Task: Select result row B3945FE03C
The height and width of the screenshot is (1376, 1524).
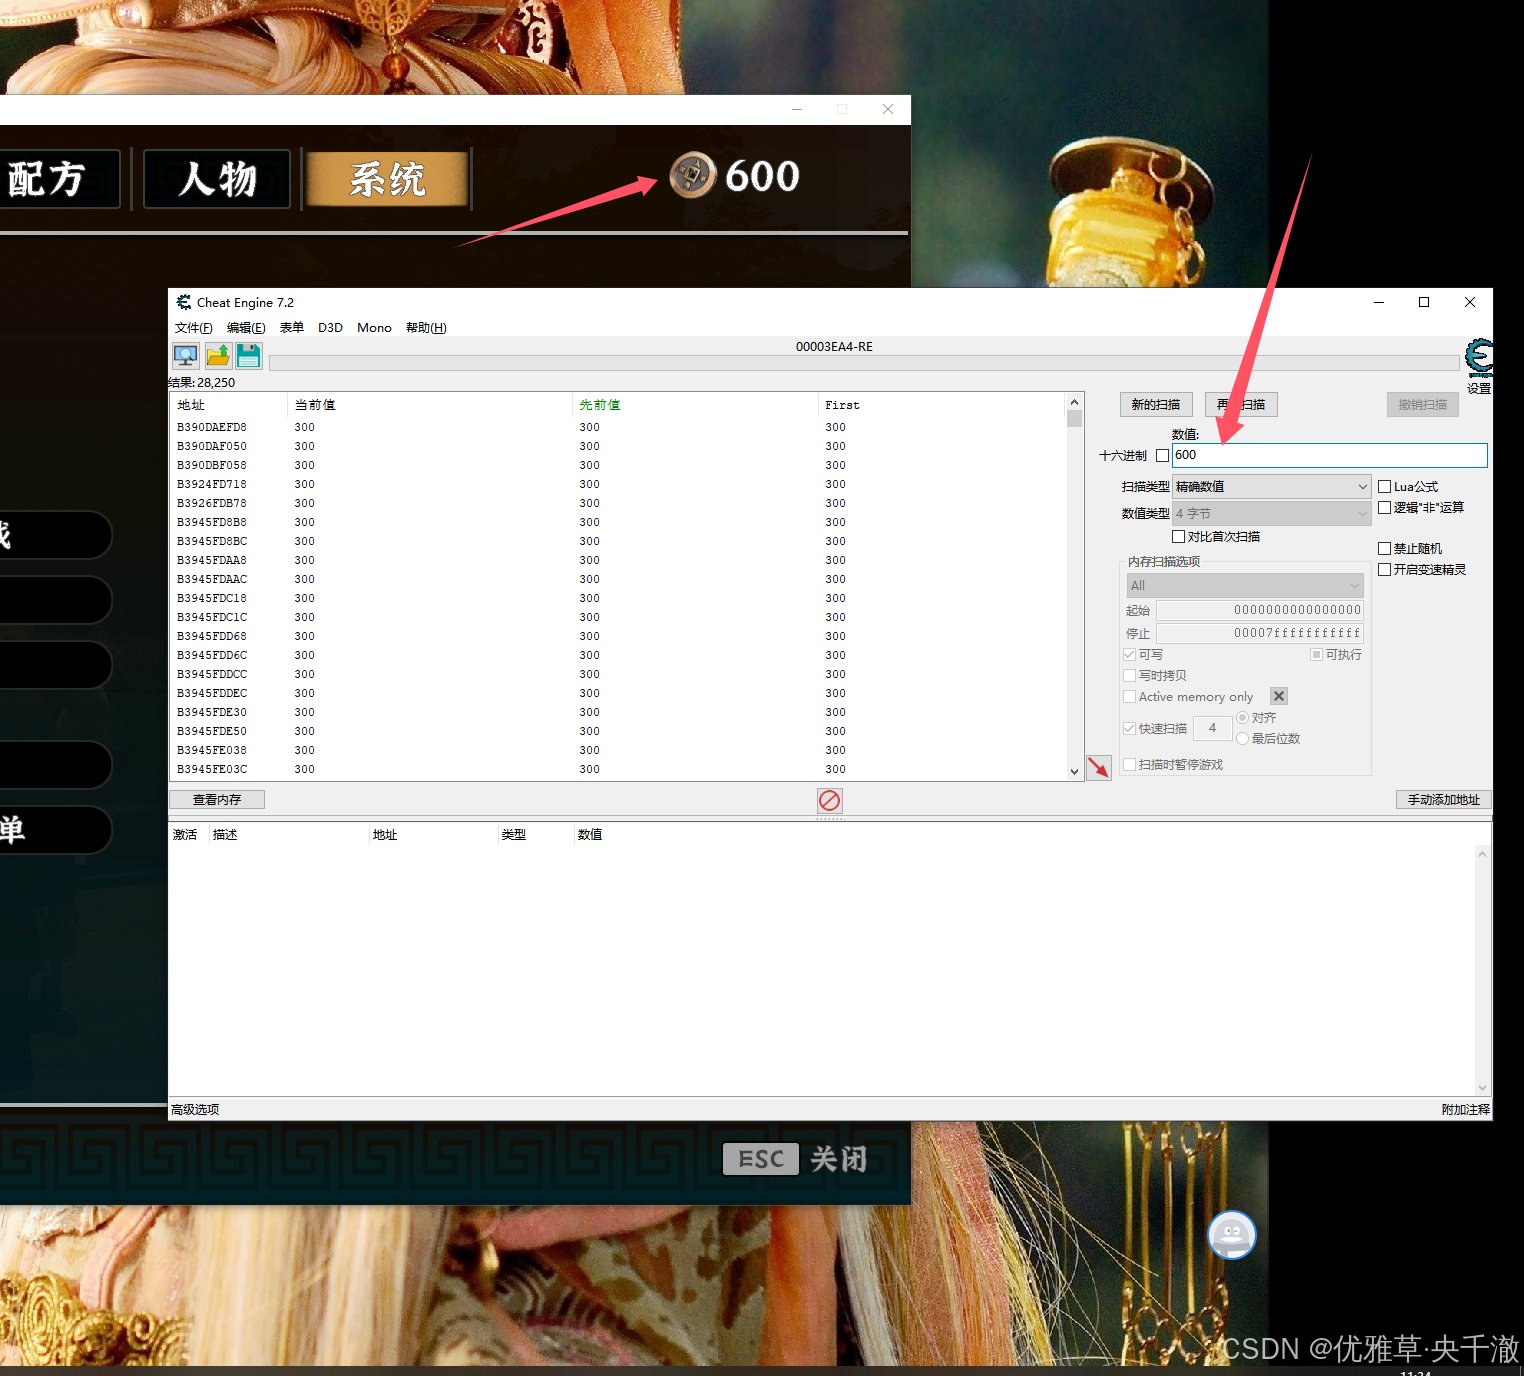Action: 618,769
